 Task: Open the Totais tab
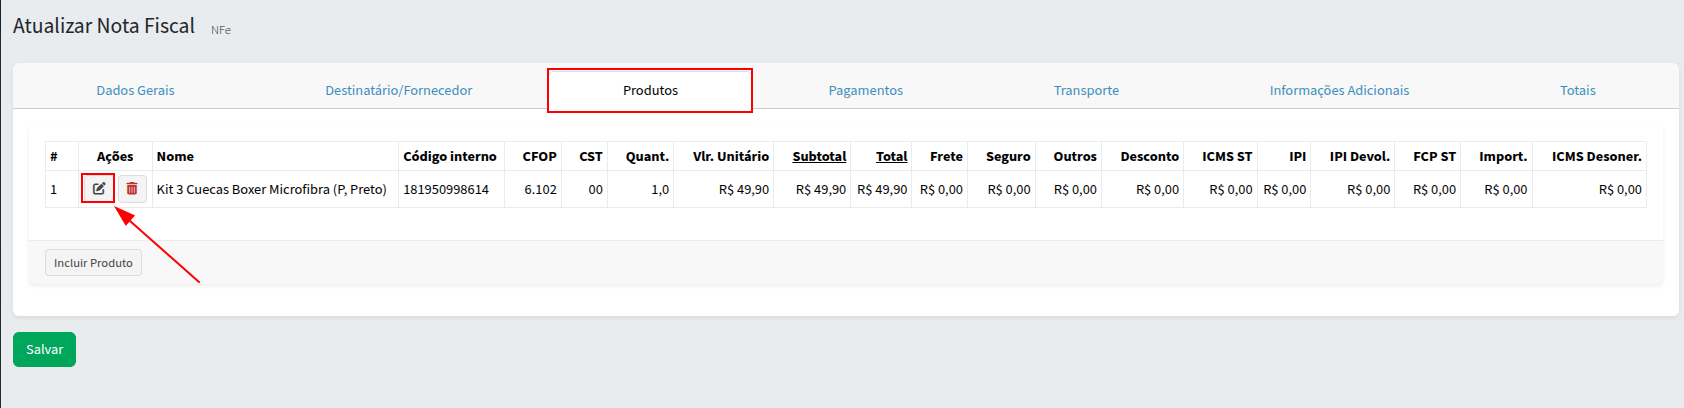tap(1577, 91)
